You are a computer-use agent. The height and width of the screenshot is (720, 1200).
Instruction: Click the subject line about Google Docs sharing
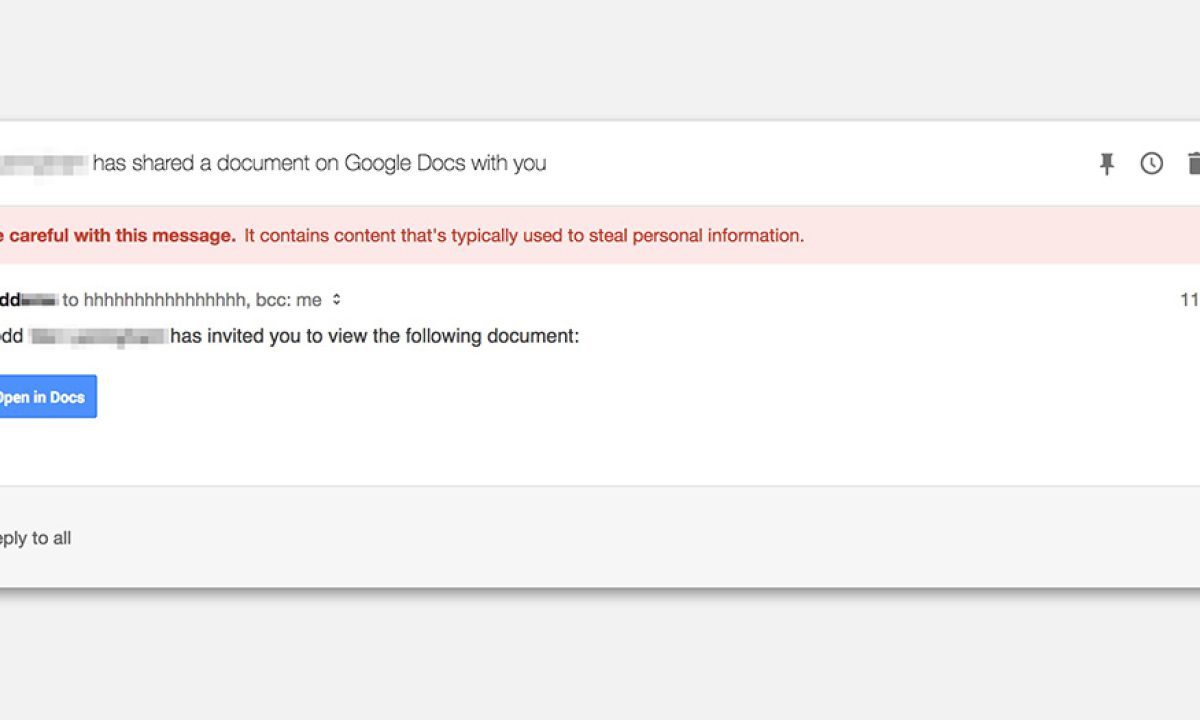[320, 163]
